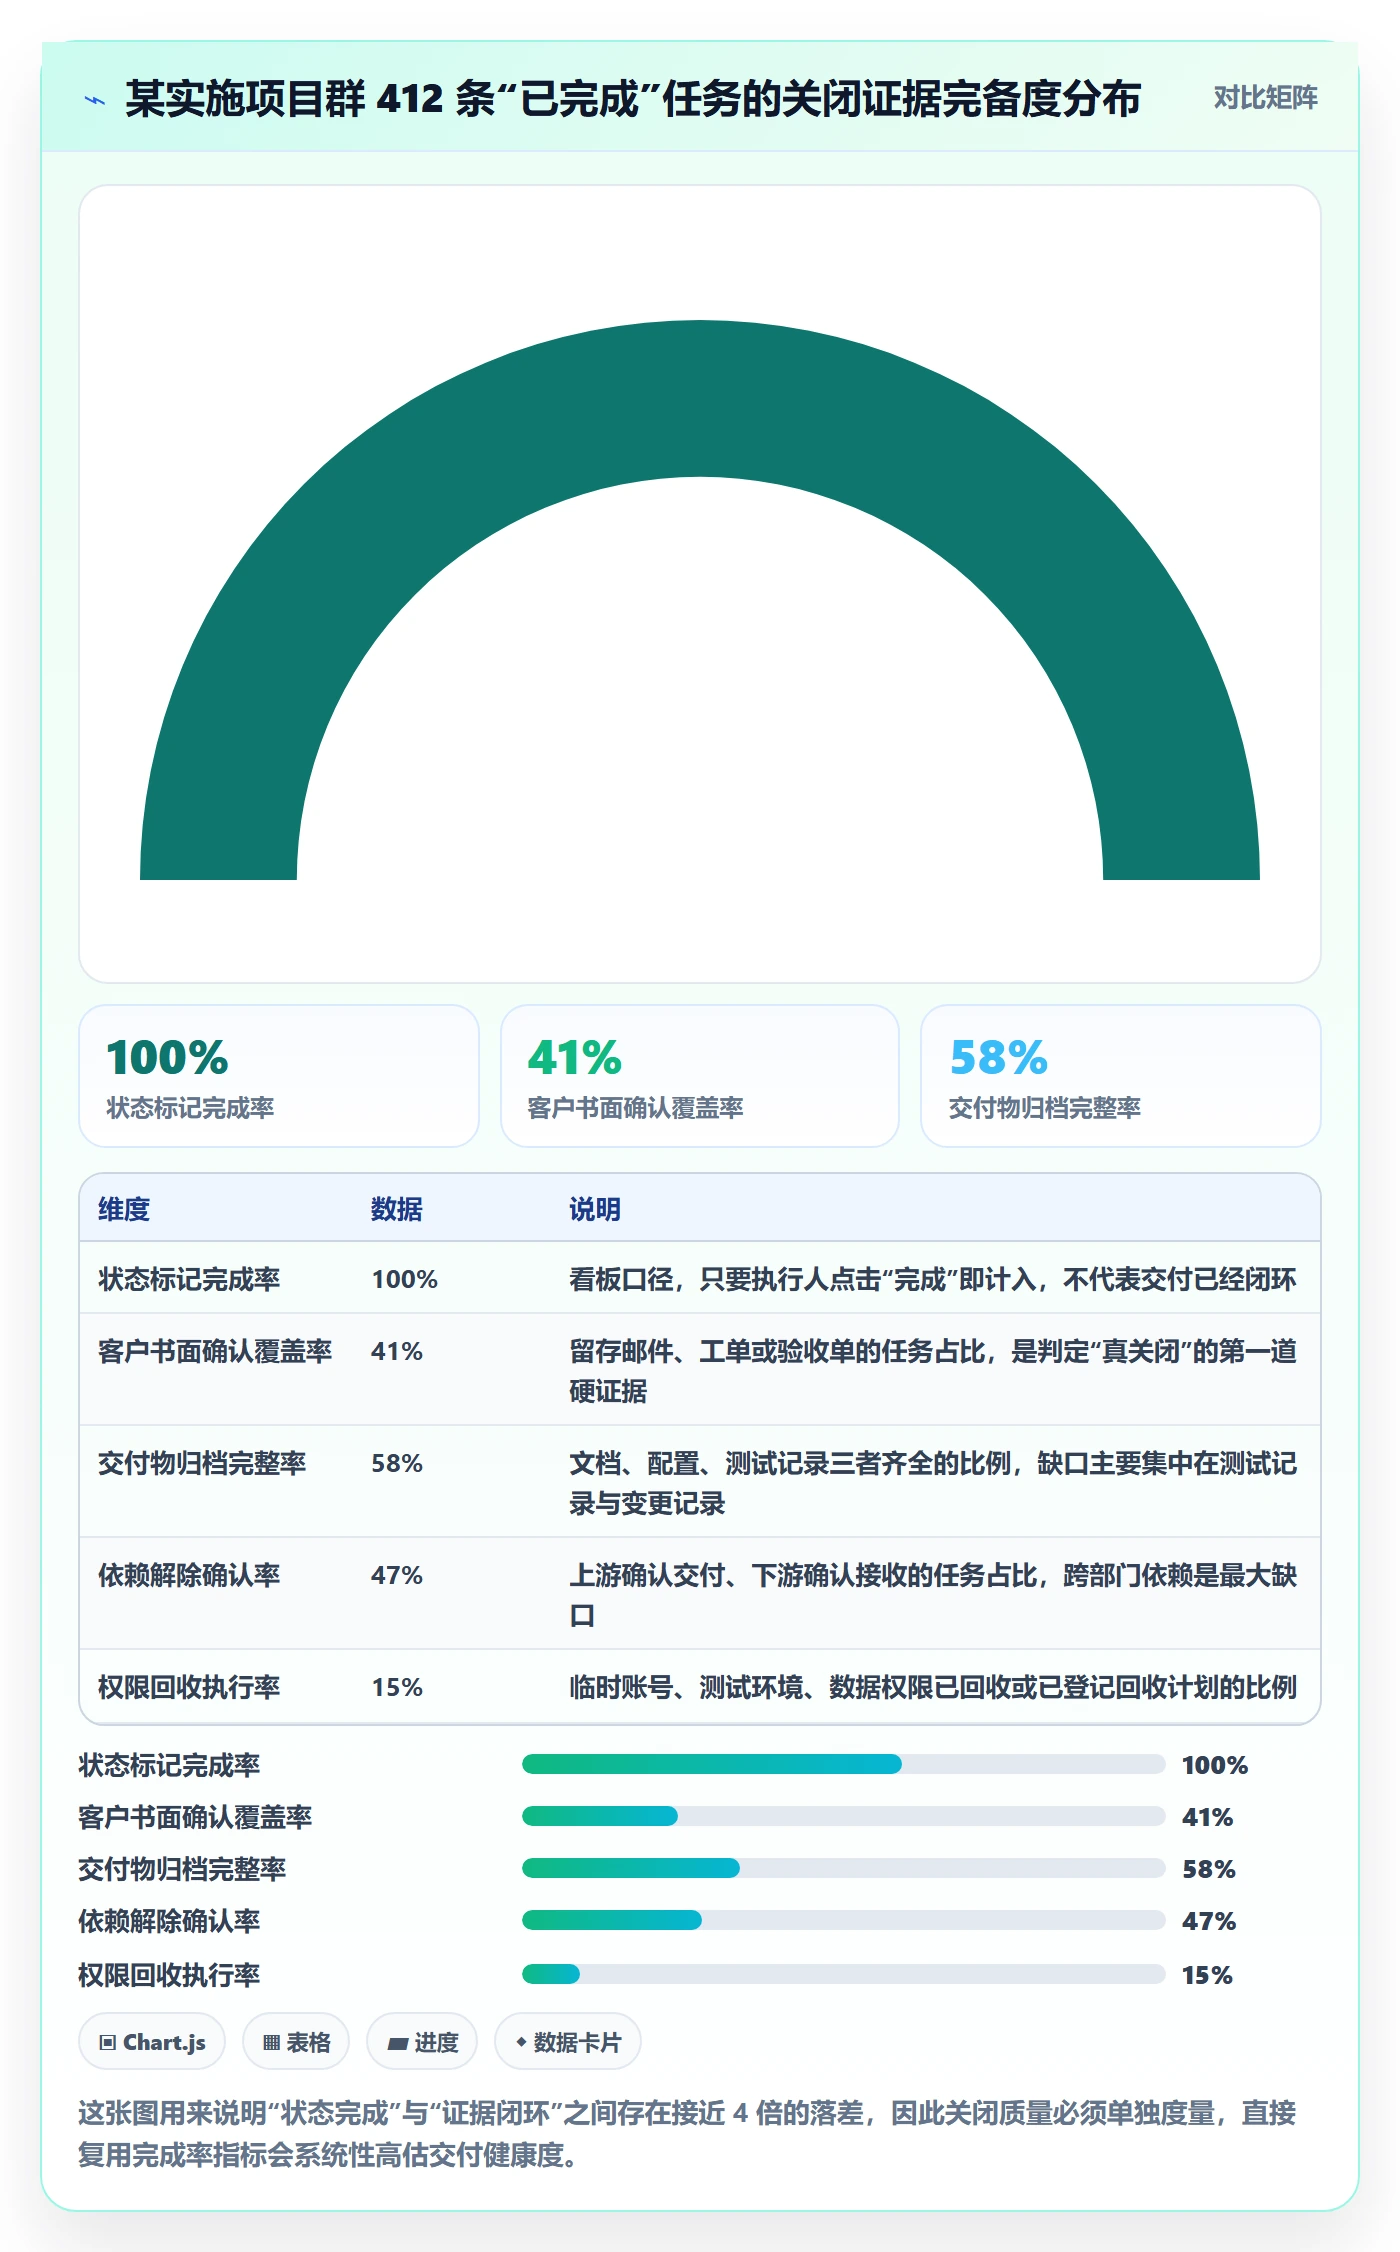Select the 15% value in the table
This screenshot has height=2252, width=1400.
397,1687
